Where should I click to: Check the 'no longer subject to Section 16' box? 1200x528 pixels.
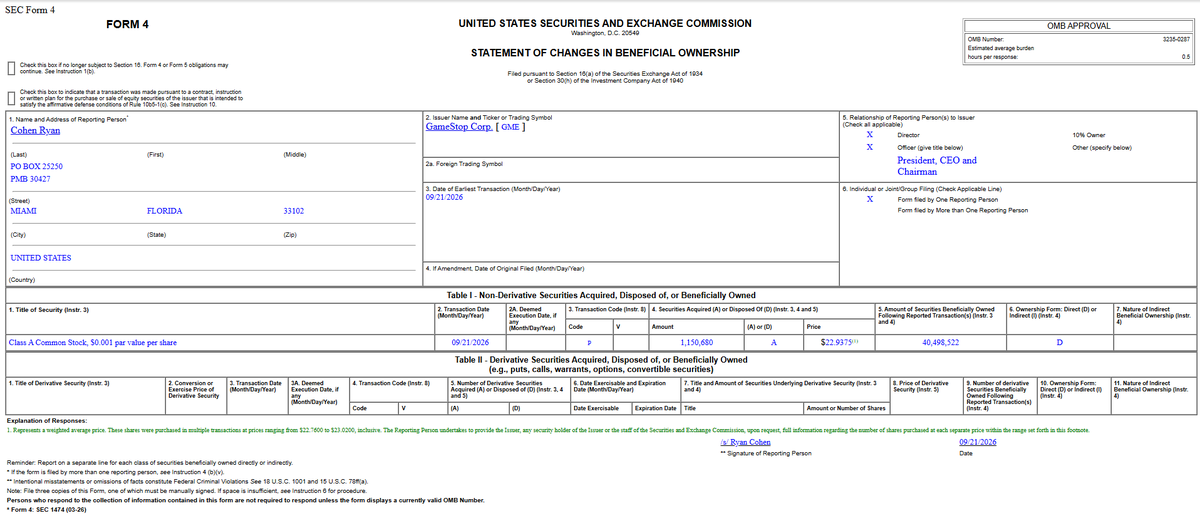(11, 68)
